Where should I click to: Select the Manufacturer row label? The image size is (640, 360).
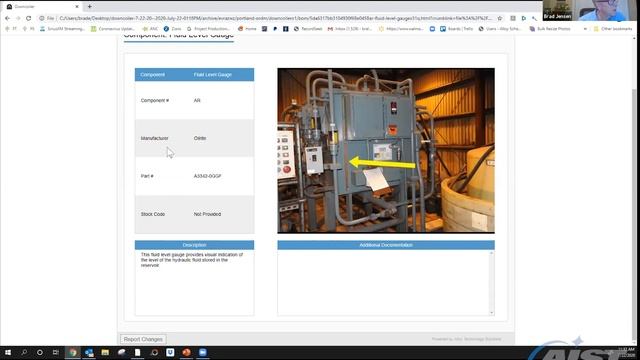tap(154, 138)
